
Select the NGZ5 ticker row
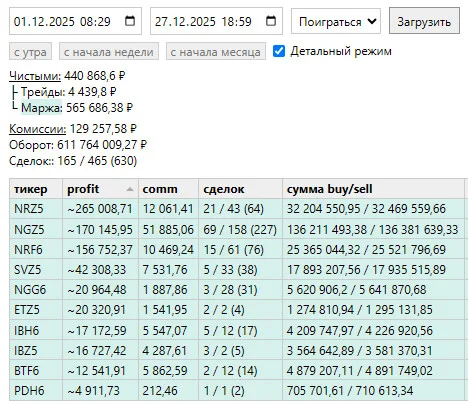tap(237, 229)
